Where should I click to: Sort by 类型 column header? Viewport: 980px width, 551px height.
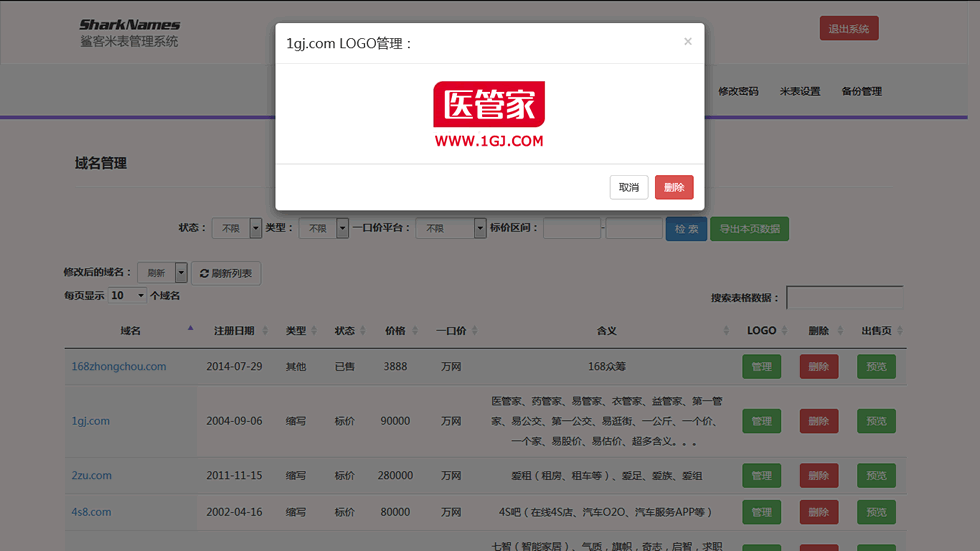tap(296, 330)
